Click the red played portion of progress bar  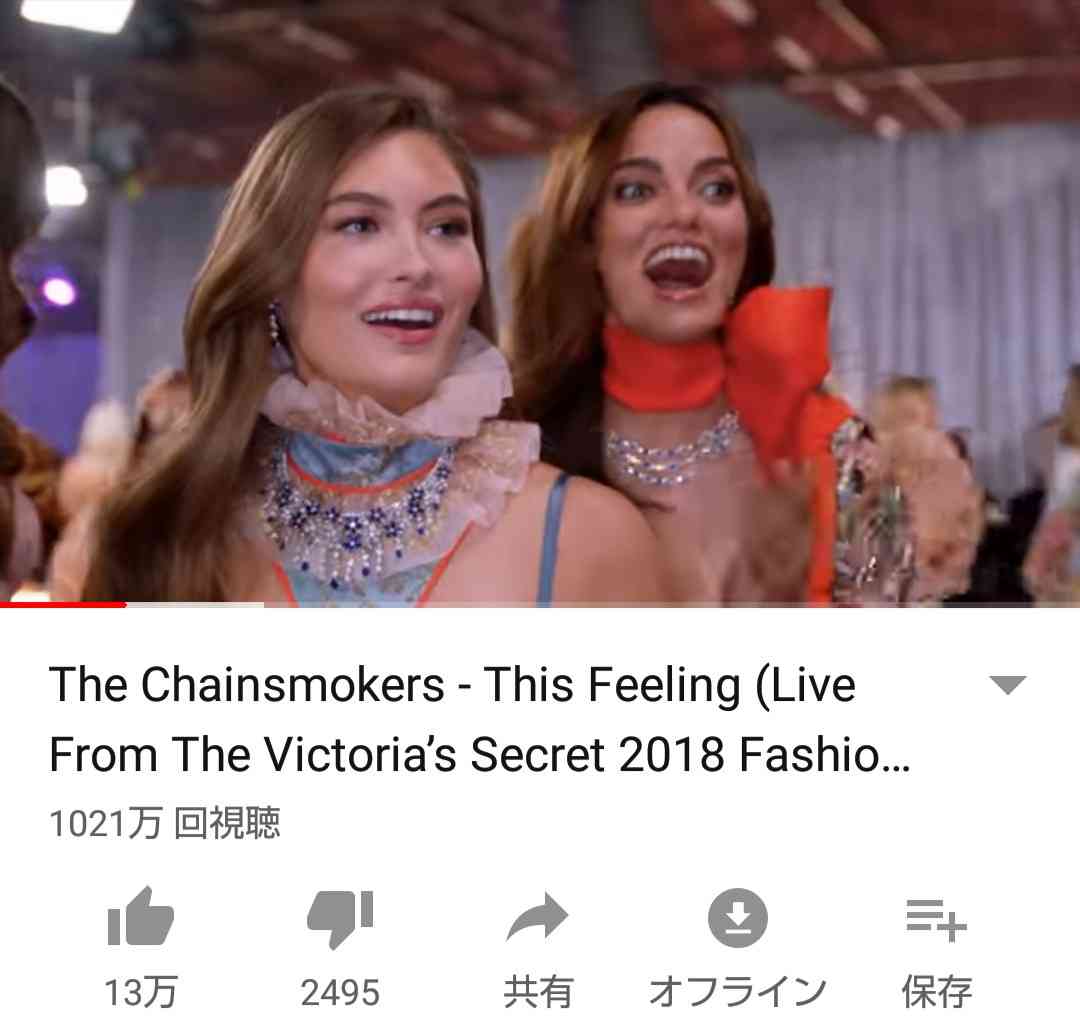coord(63,605)
